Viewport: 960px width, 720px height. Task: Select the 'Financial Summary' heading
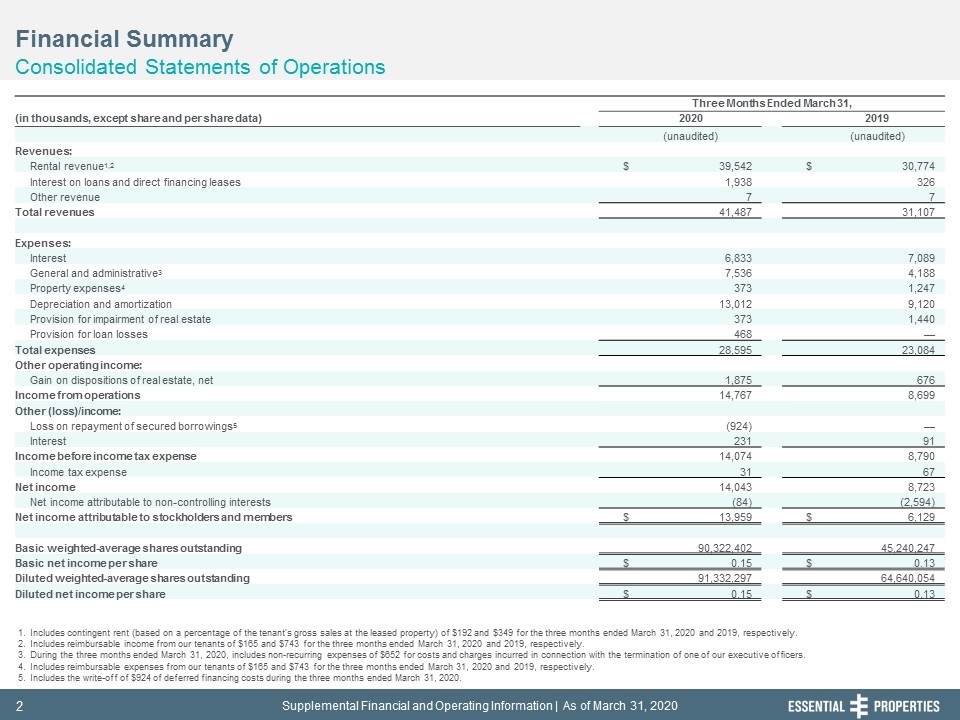[x=124, y=39]
